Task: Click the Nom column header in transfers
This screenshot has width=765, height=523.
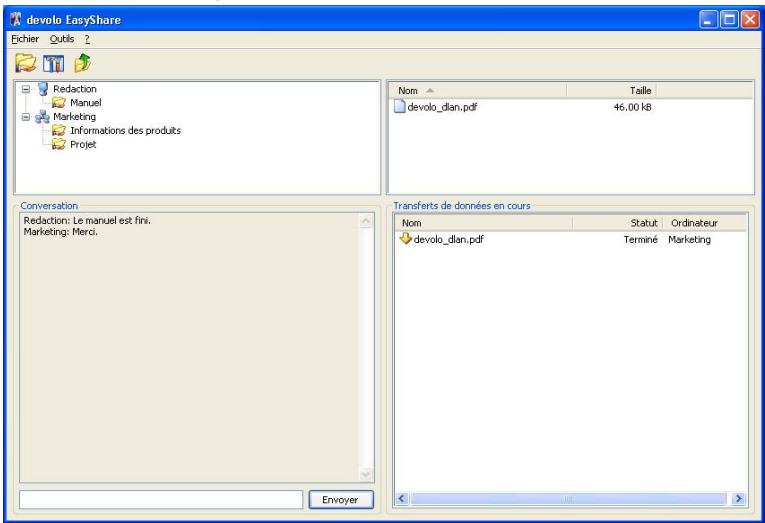Action: click(x=483, y=223)
